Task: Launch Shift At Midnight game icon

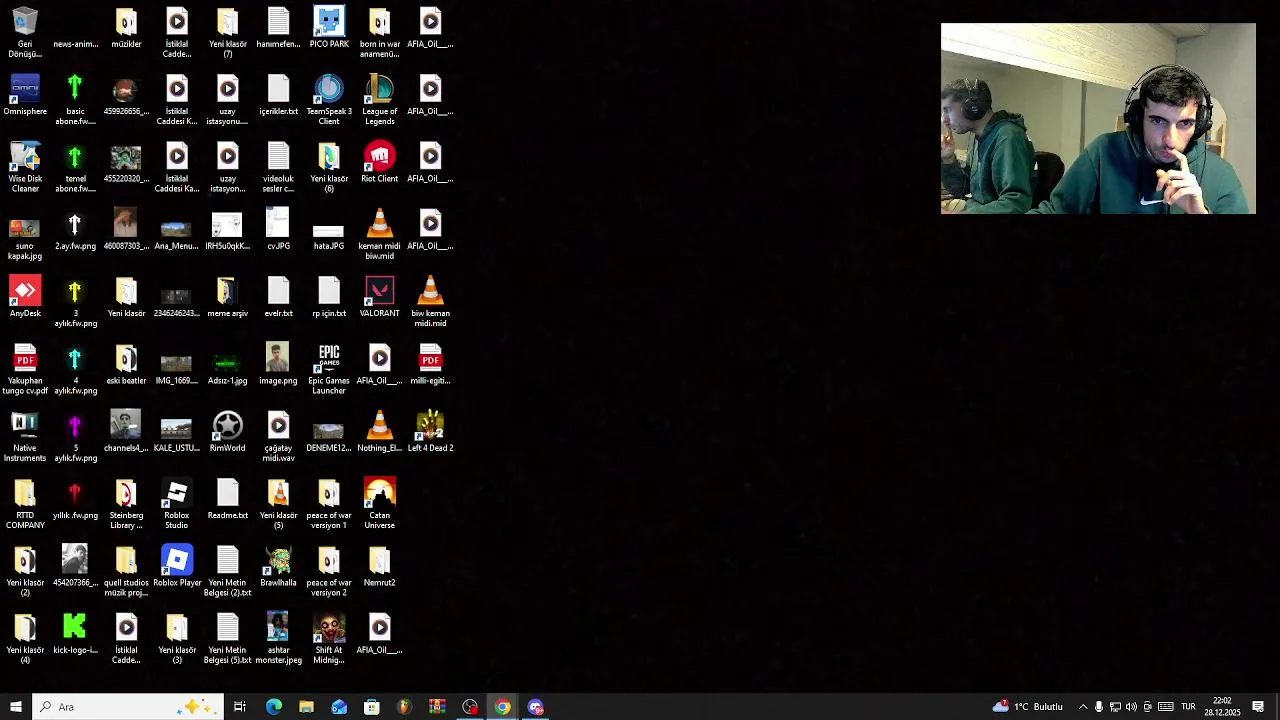Action: (x=329, y=638)
